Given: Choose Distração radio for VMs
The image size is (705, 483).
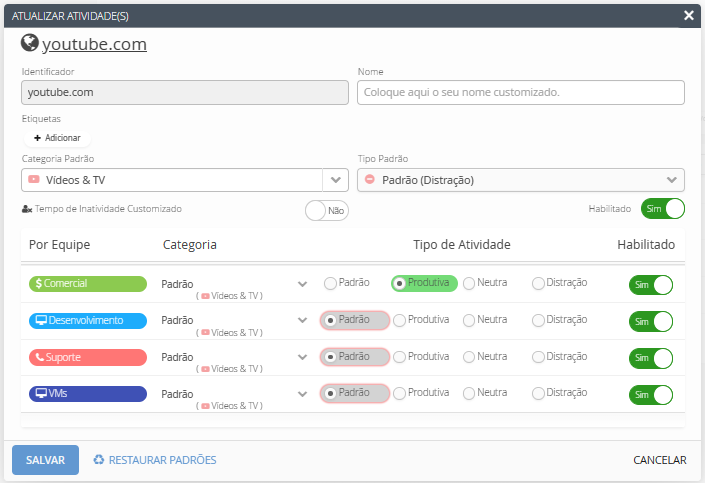Looking at the screenshot, I should [538, 394].
